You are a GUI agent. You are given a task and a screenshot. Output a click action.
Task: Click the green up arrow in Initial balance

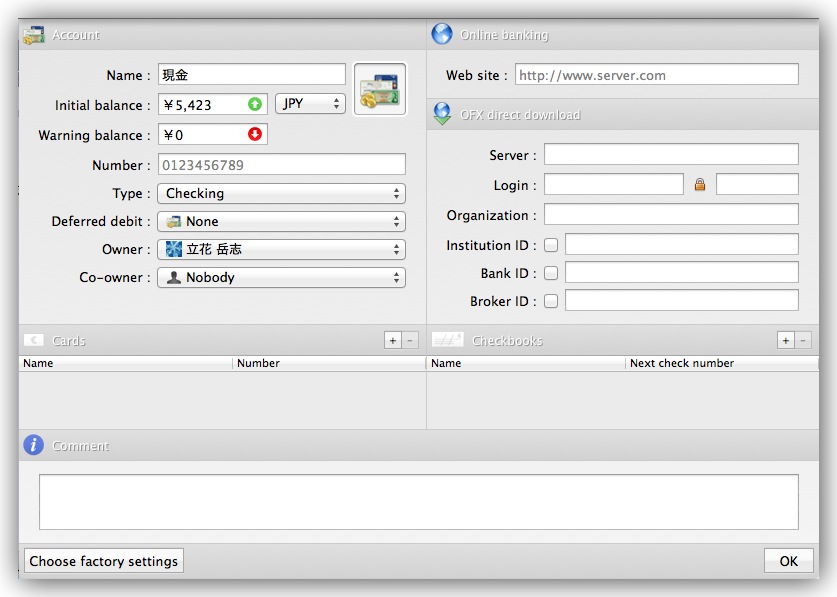pyautogui.click(x=255, y=104)
